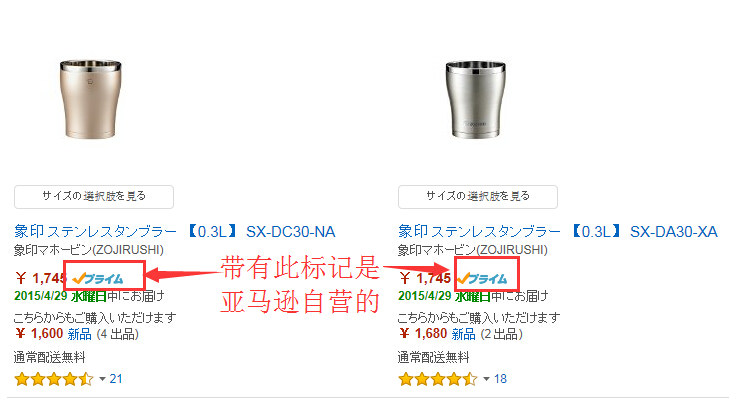Screen dimensions: 729x406
Task: Click the ¥1,680 new-offer price
Action: coord(423,334)
